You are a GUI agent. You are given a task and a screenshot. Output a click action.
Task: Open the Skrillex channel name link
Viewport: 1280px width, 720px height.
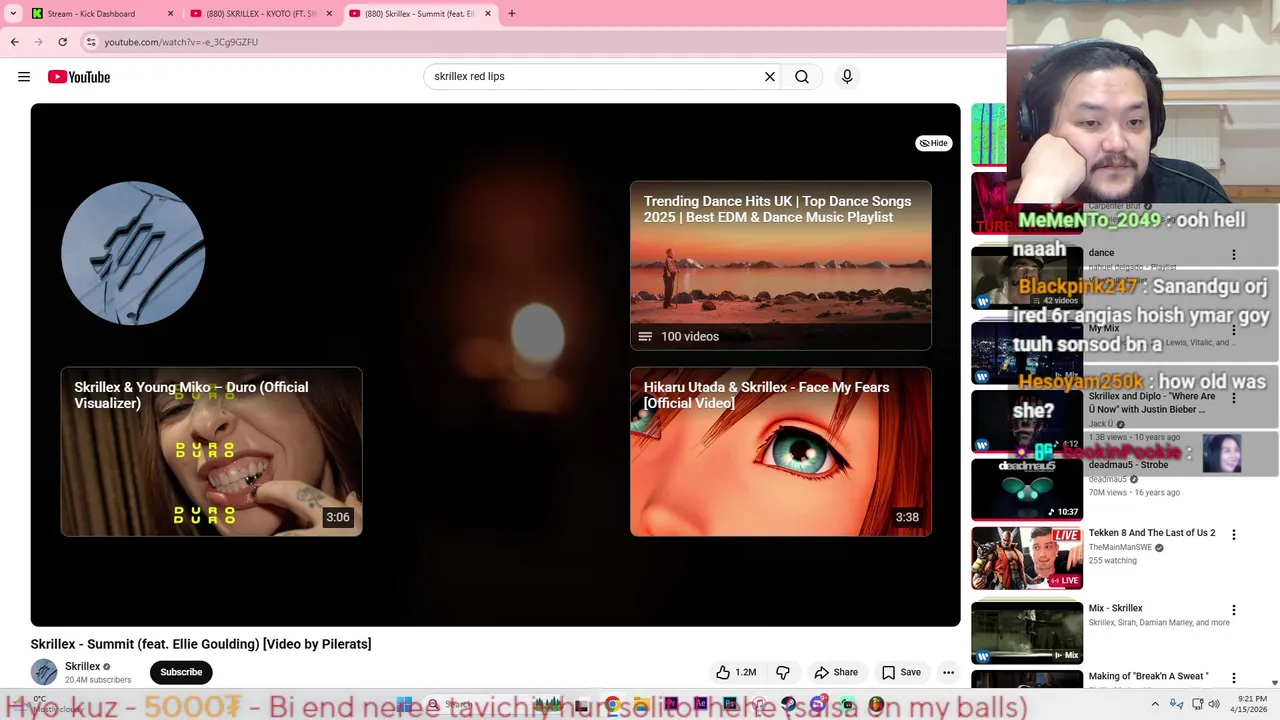pyautogui.click(x=82, y=666)
